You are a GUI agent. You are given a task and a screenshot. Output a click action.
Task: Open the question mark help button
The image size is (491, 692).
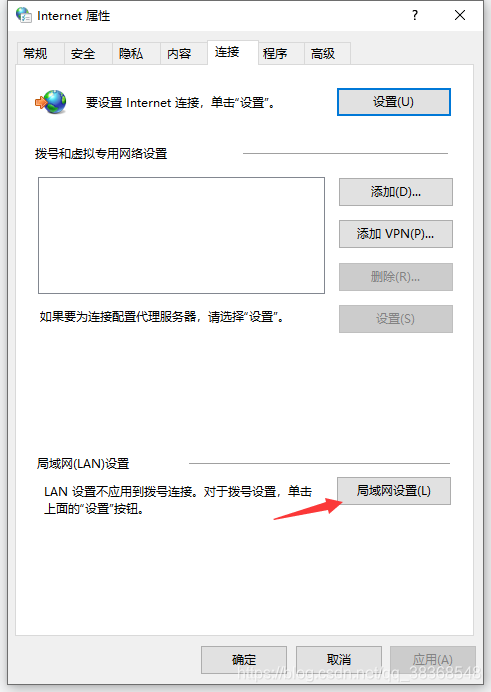[415, 15]
